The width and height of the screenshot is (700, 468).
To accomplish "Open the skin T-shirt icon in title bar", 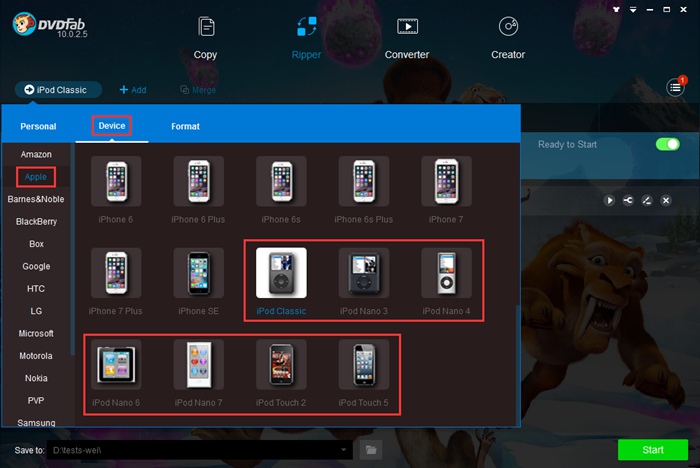I will (616, 9).
